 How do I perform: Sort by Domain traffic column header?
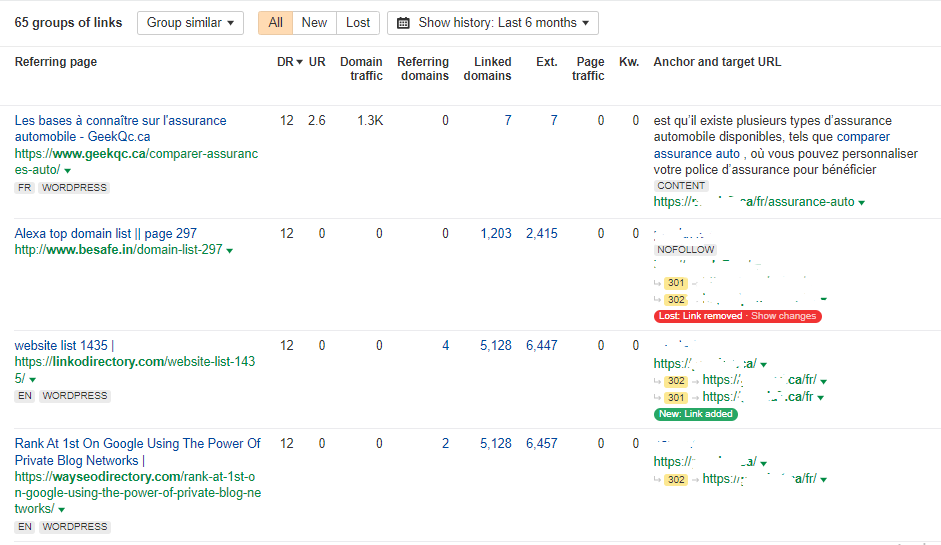coord(361,69)
